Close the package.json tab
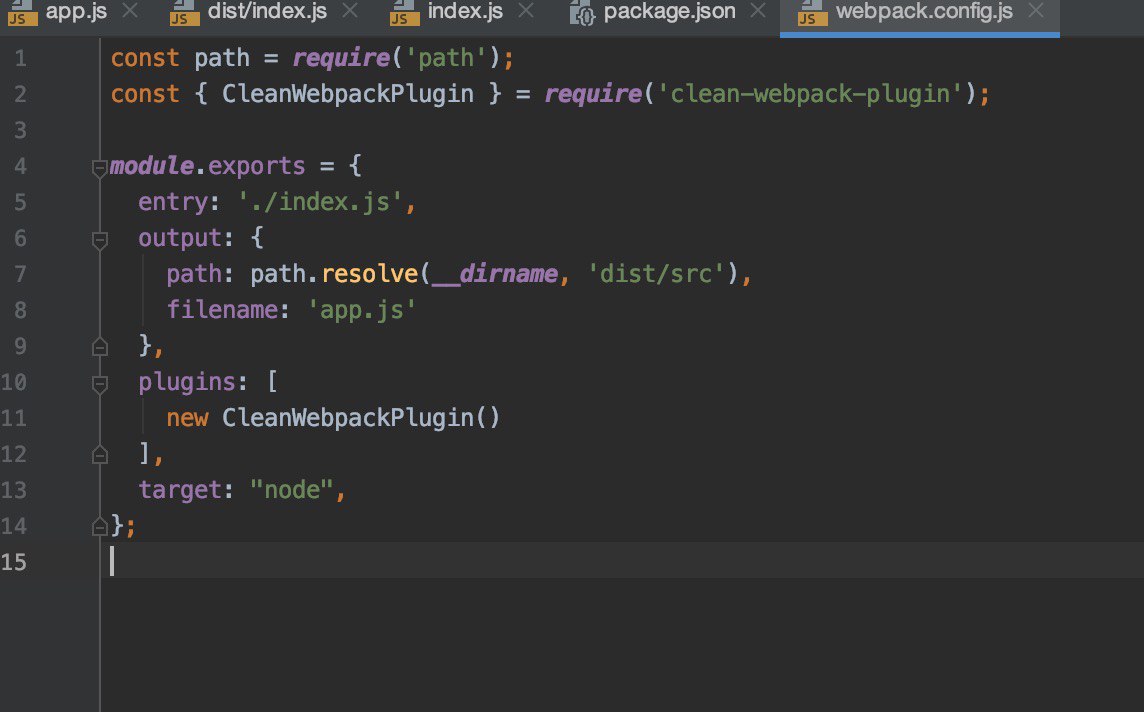 click(759, 11)
